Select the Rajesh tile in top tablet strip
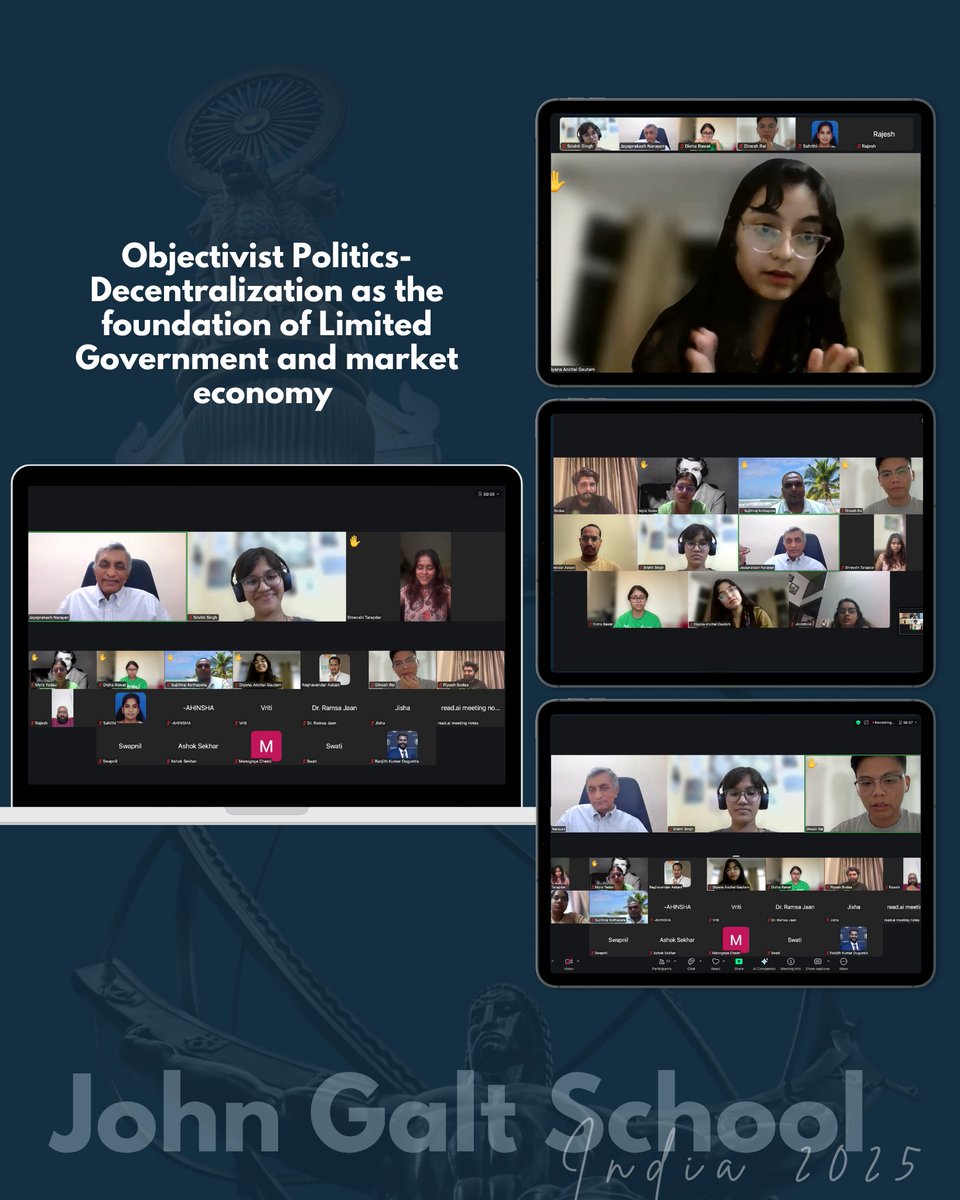Viewport: 960px width, 1200px height. coord(883,134)
